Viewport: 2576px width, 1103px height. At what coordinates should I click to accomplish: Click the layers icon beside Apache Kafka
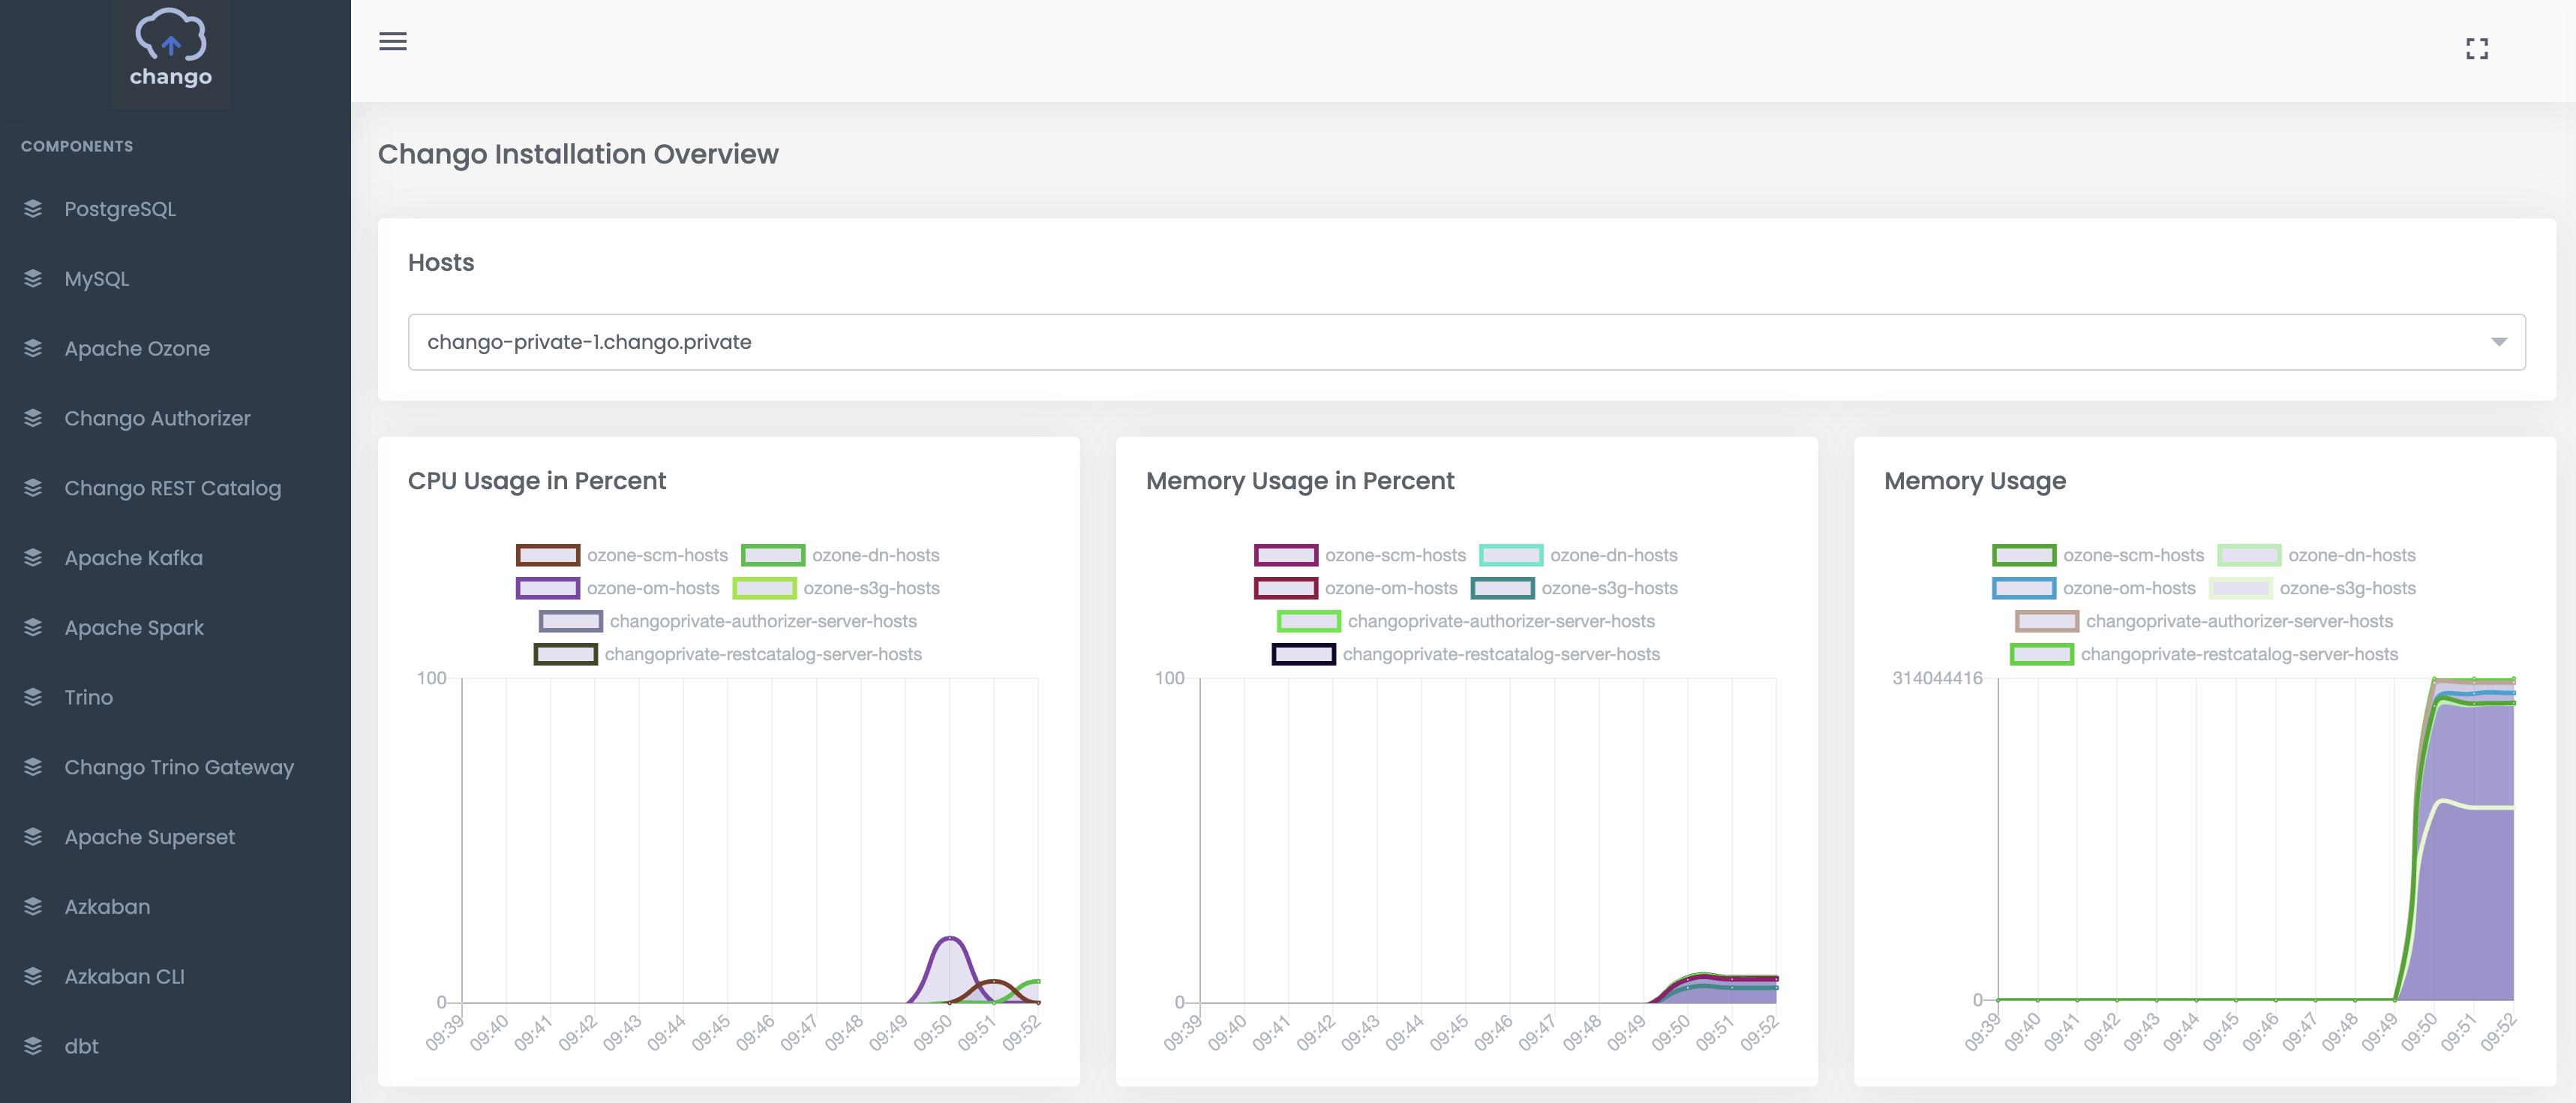(33, 558)
